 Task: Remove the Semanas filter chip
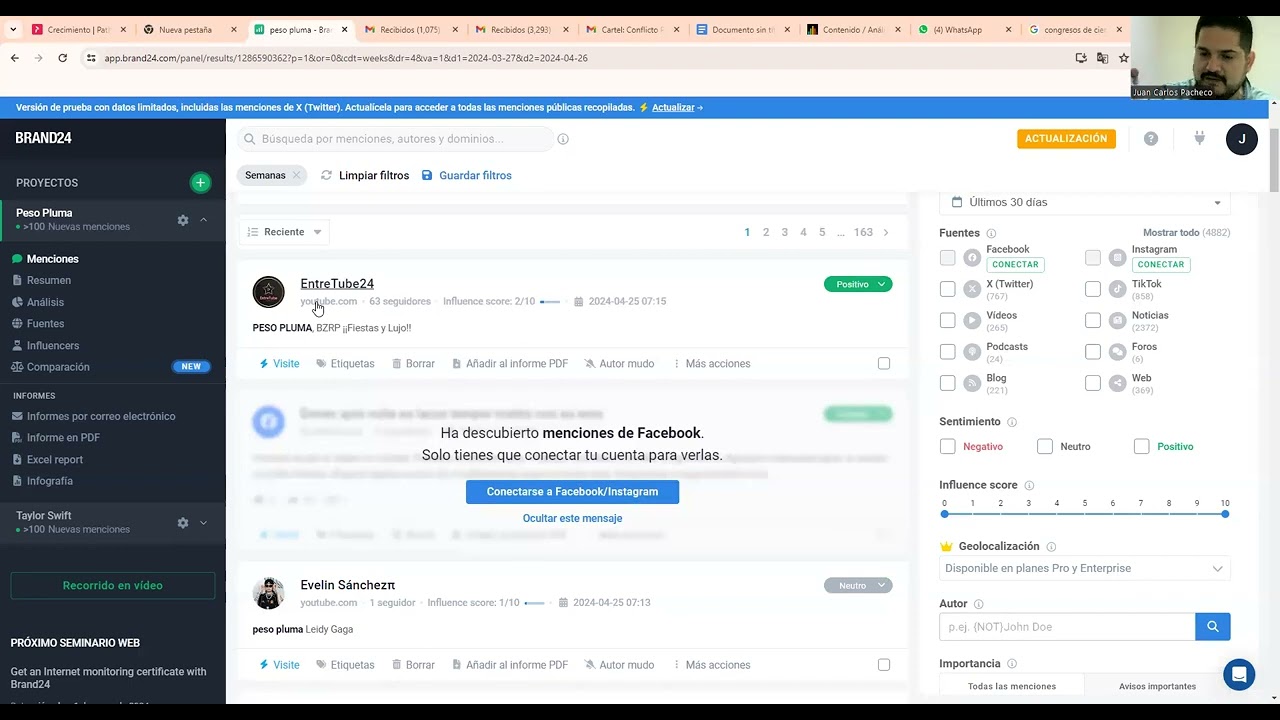point(297,175)
